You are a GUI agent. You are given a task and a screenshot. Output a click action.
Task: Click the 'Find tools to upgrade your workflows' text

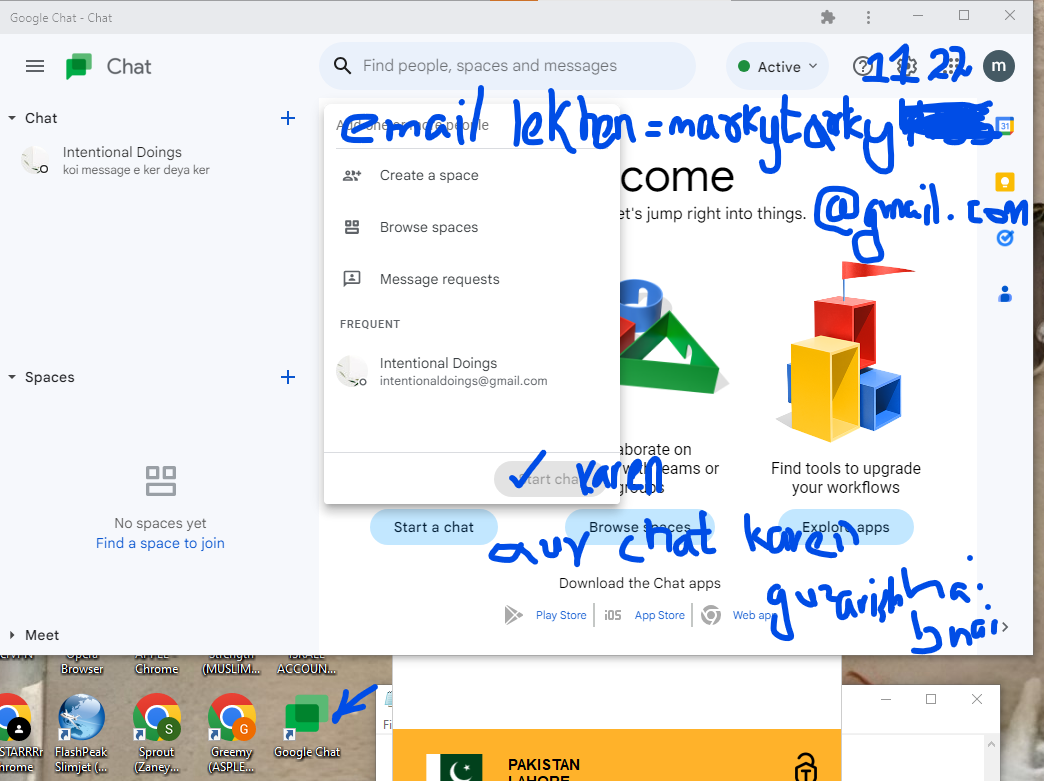tap(846, 478)
